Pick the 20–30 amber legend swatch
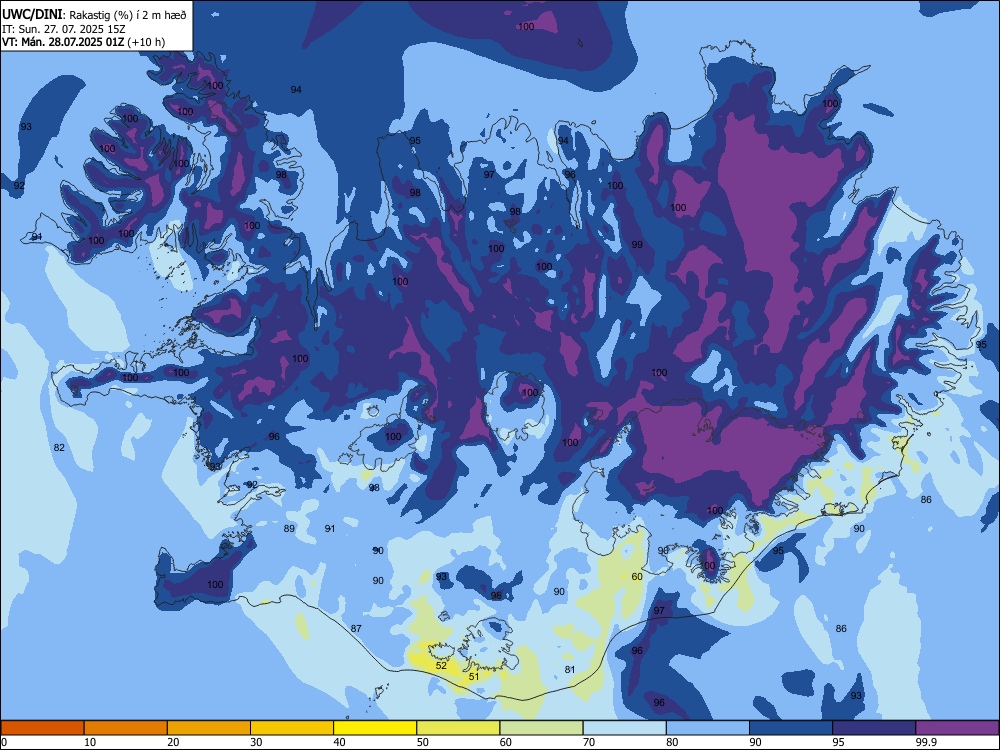 209,728
